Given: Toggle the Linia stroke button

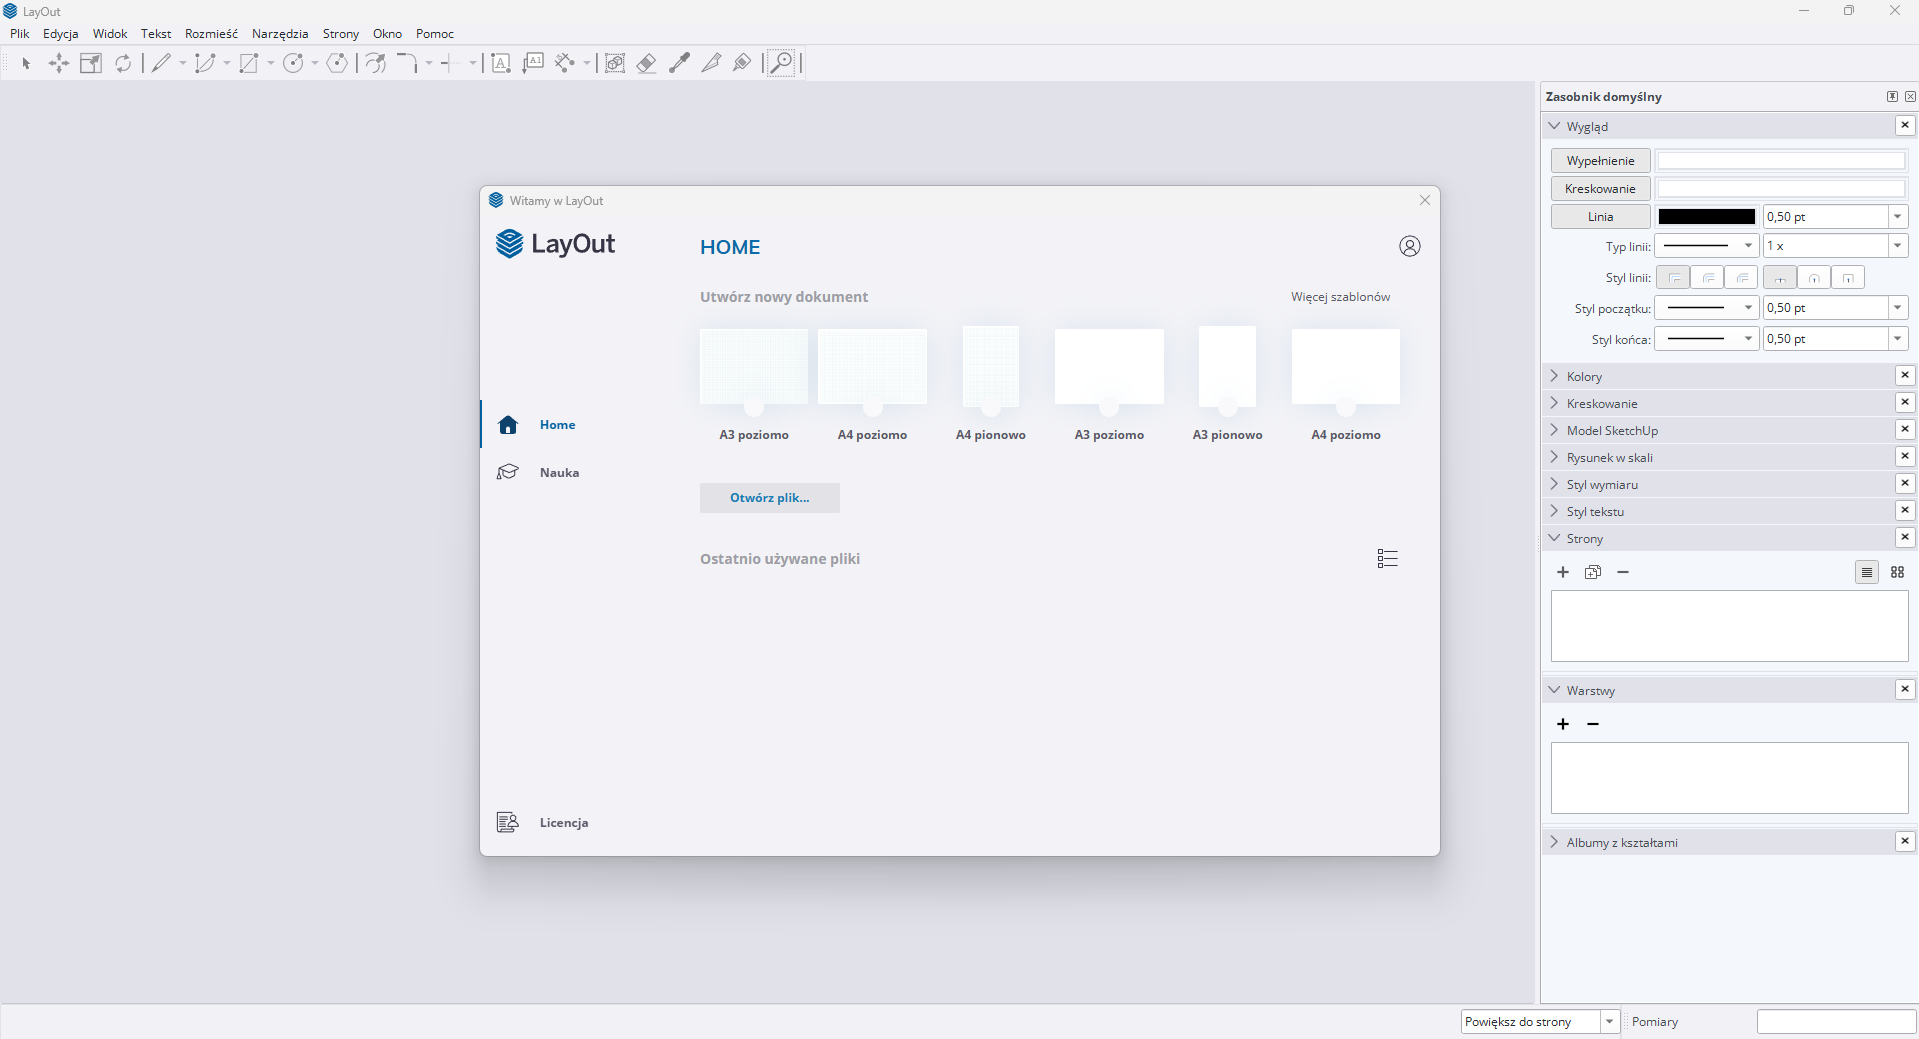Looking at the screenshot, I should click(1600, 216).
